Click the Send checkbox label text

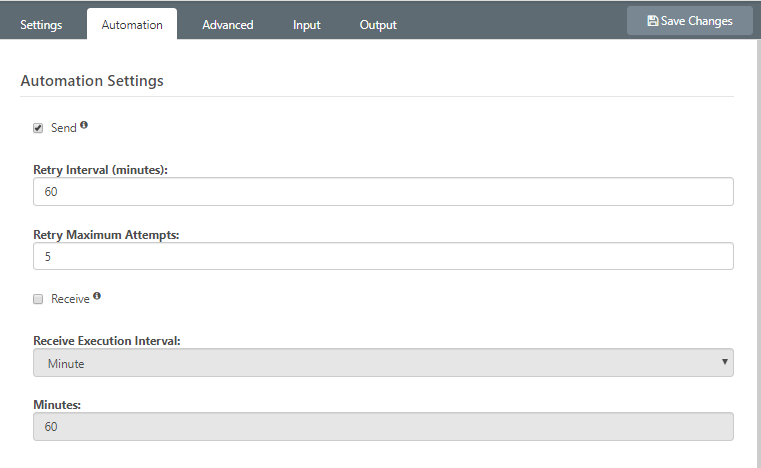pyautogui.click(x=63, y=128)
